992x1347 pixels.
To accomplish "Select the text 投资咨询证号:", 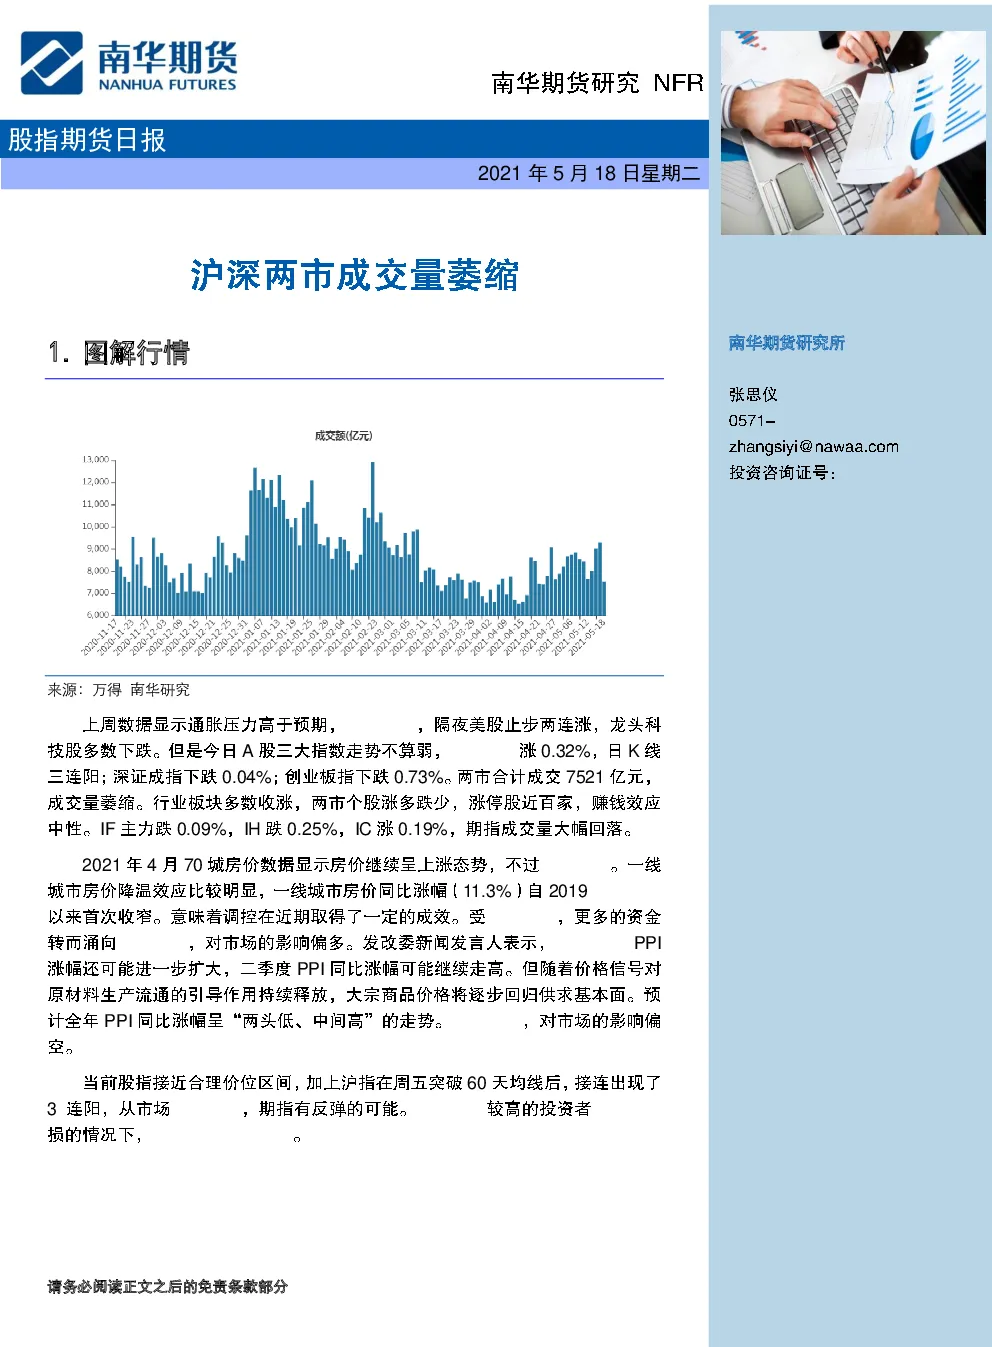I will click(782, 473).
